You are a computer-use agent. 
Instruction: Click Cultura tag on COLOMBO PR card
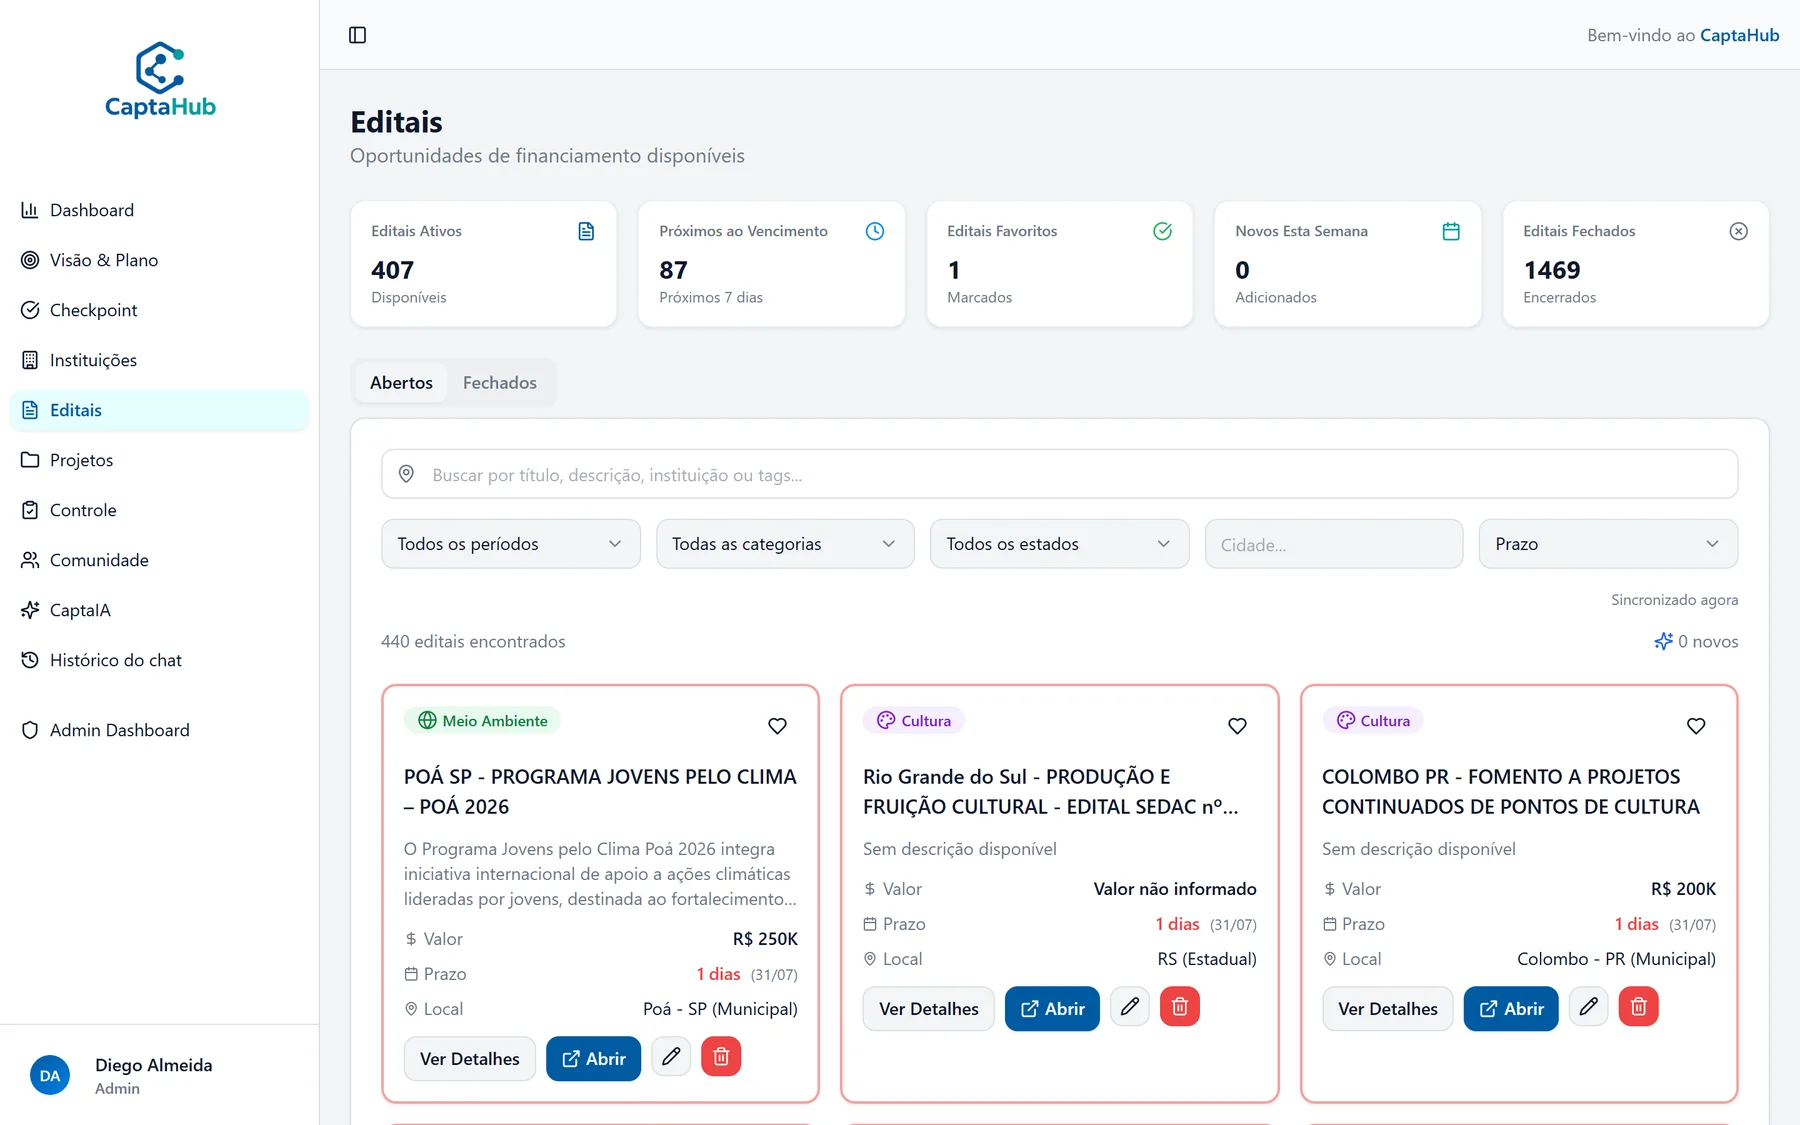[1372, 721]
